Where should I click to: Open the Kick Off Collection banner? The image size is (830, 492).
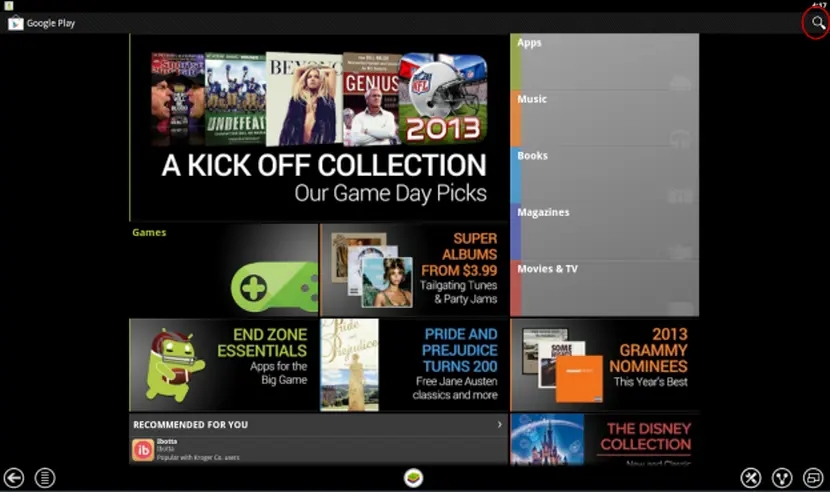point(319,128)
